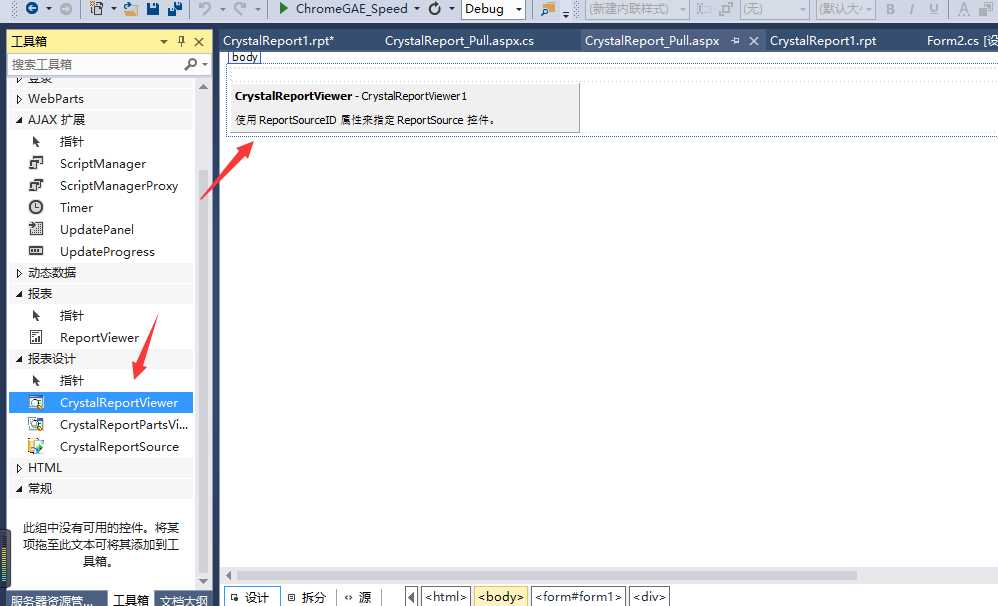Close the CrystalReport_Pull.aspx tab
998x606 pixels.
pyautogui.click(x=754, y=41)
